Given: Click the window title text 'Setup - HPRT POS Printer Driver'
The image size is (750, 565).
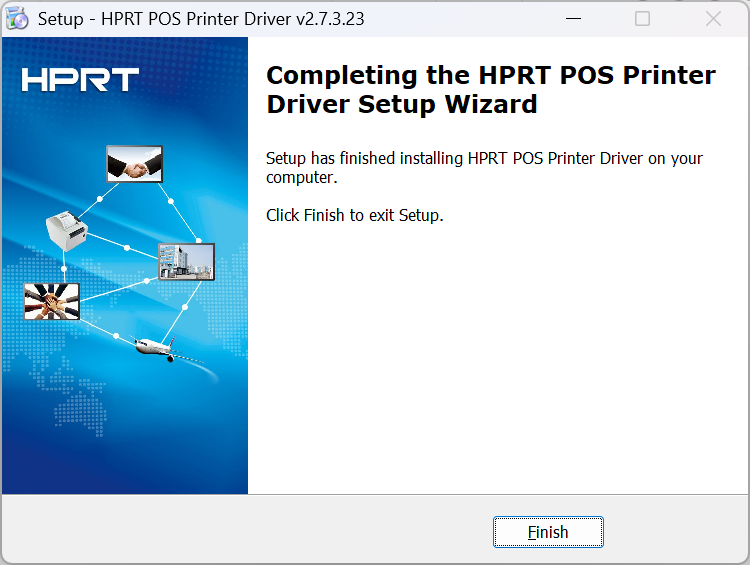Looking at the screenshot, I should 200,19.
